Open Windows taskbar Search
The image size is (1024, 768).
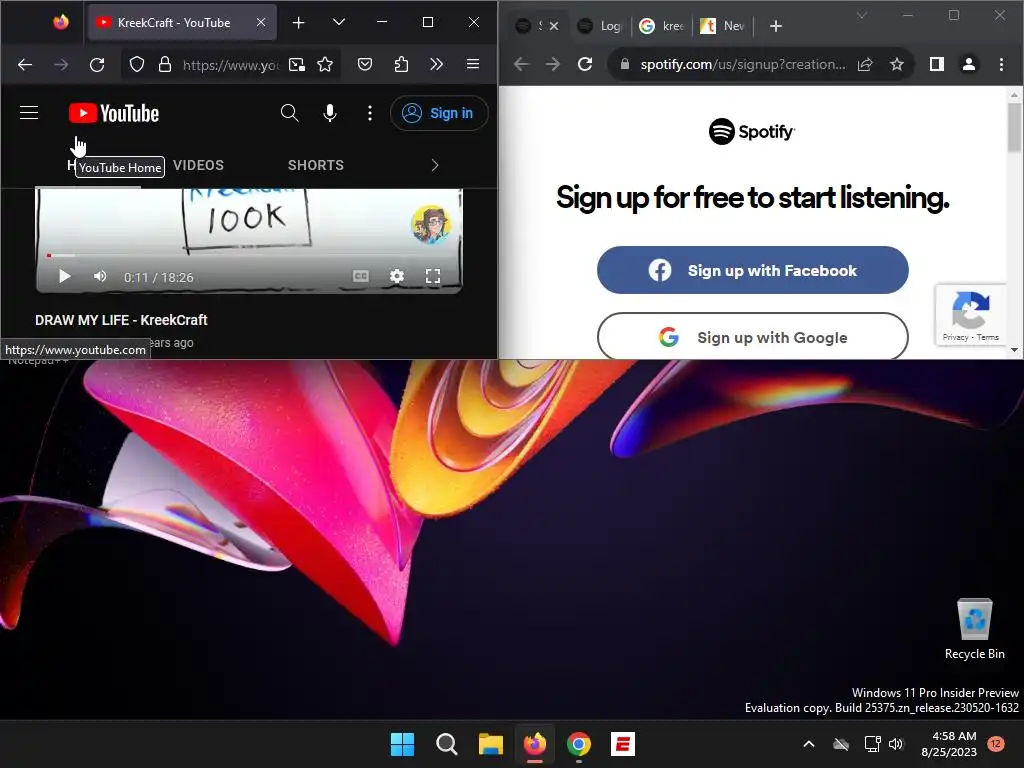(447, 744)
